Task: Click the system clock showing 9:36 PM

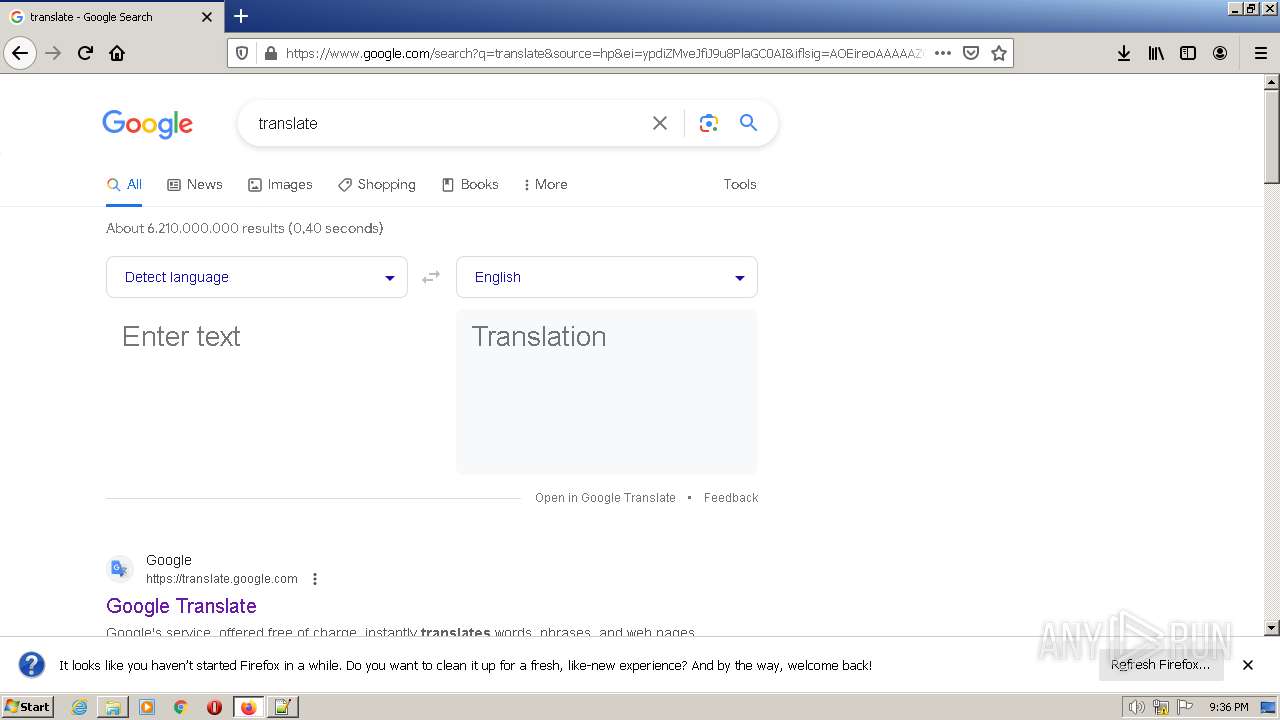Action: [1228, 707]
